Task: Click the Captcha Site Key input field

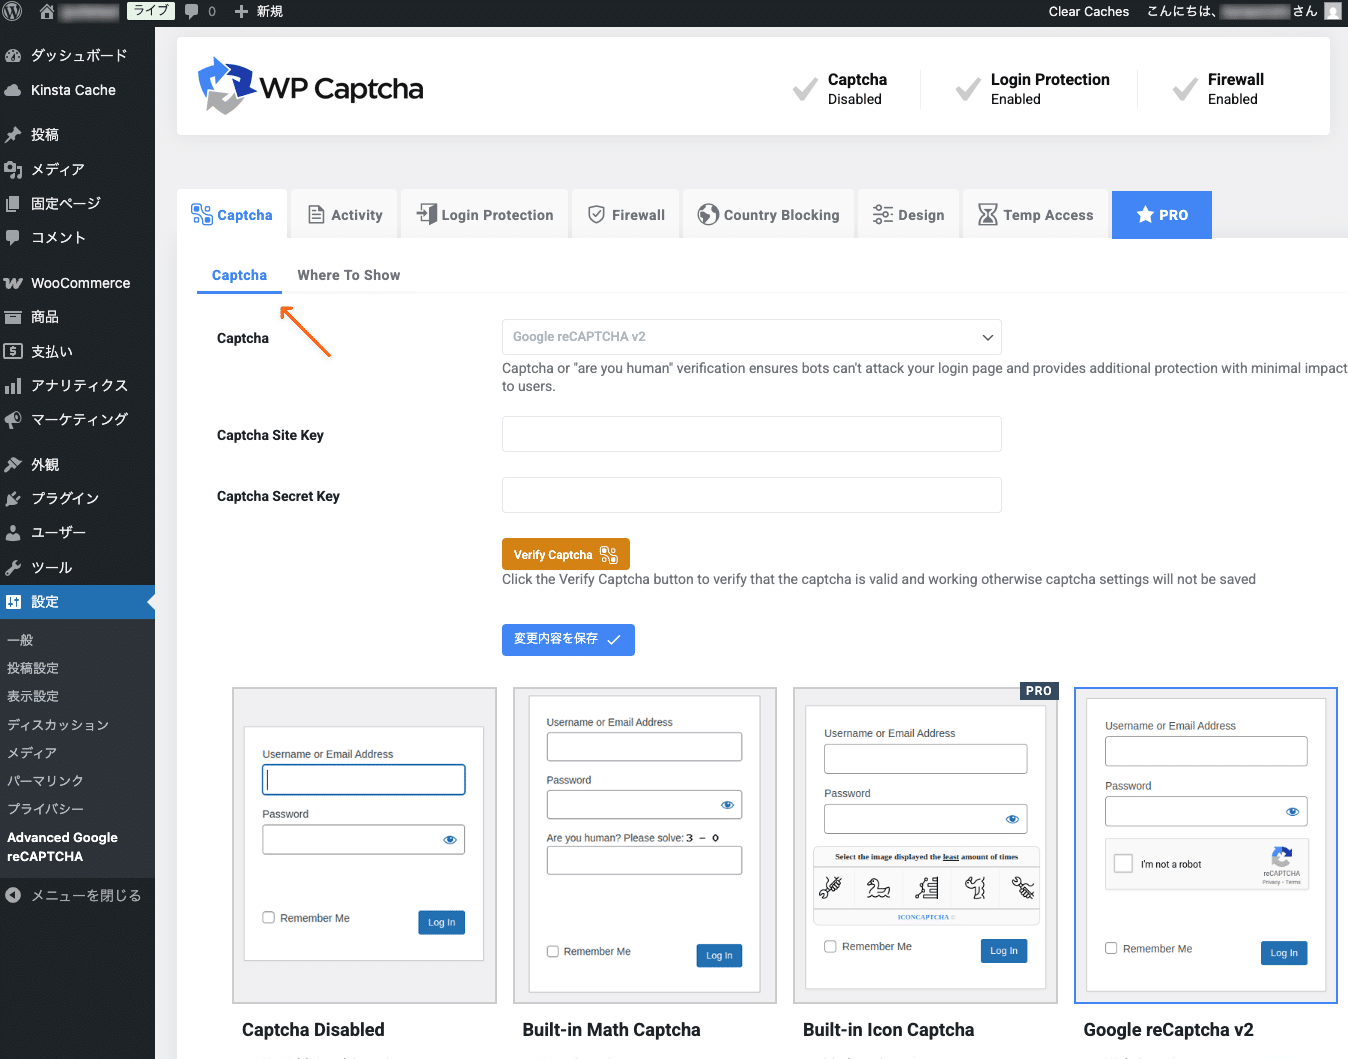Action: 752,434
